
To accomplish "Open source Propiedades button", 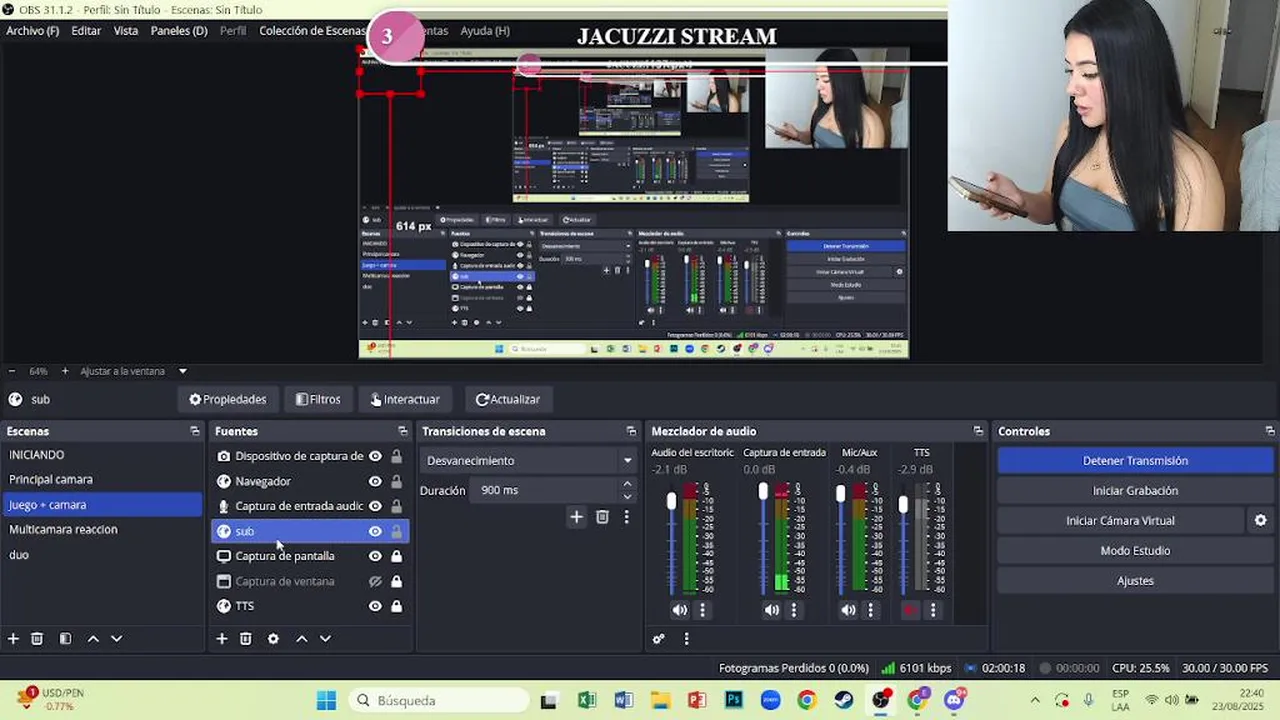I will coord(228,399).
